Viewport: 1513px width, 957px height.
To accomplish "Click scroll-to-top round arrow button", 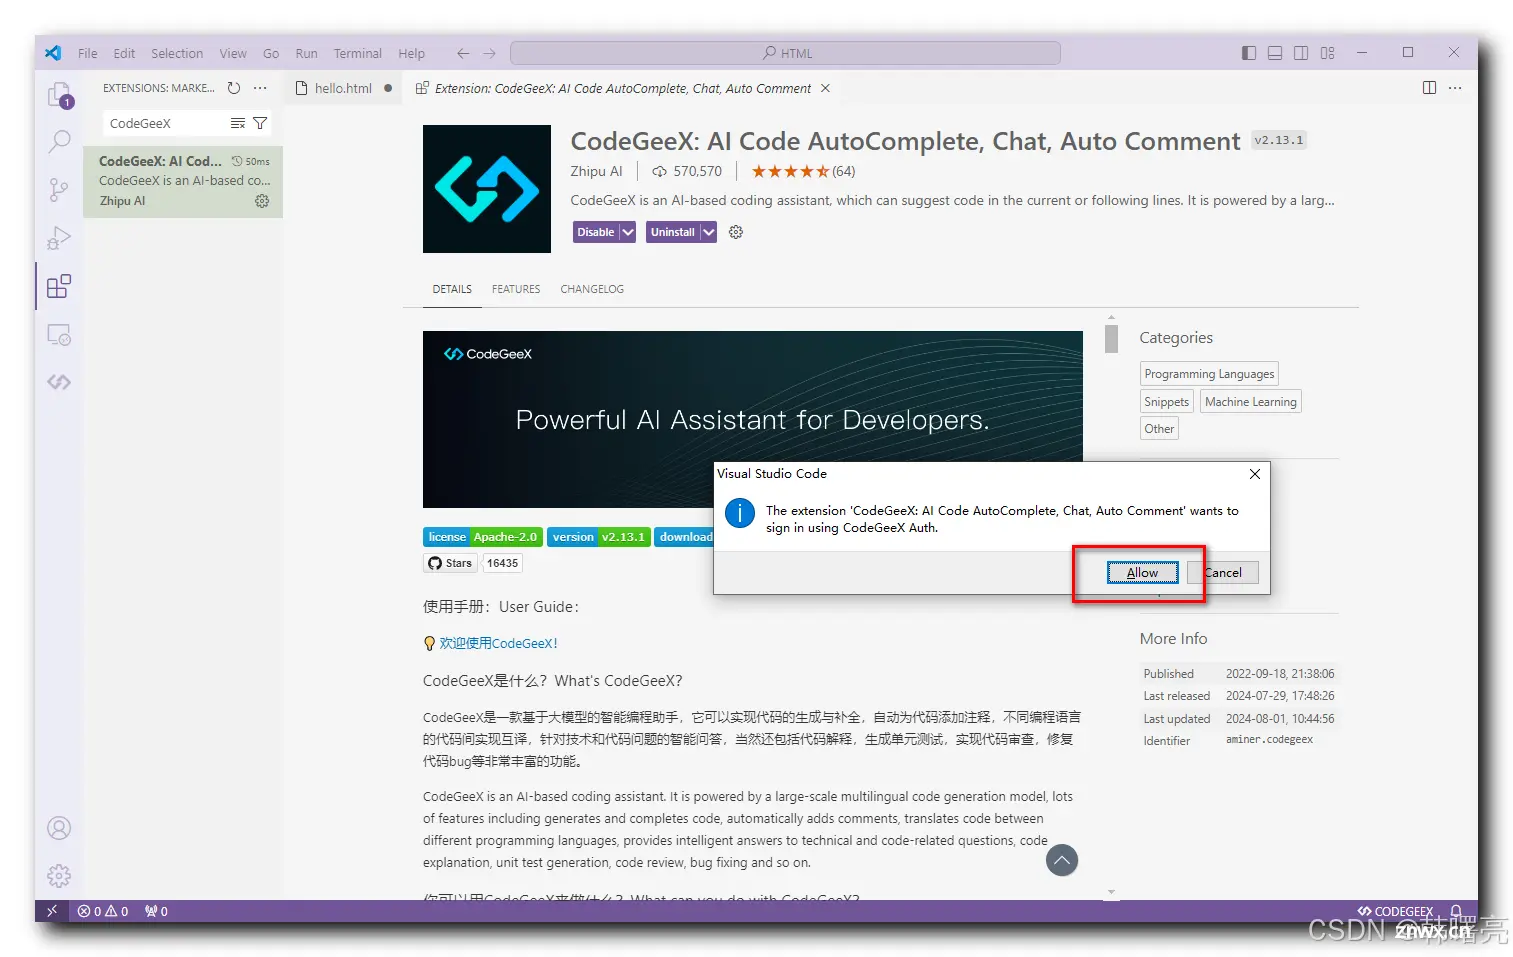I will tap(1062, 860).
